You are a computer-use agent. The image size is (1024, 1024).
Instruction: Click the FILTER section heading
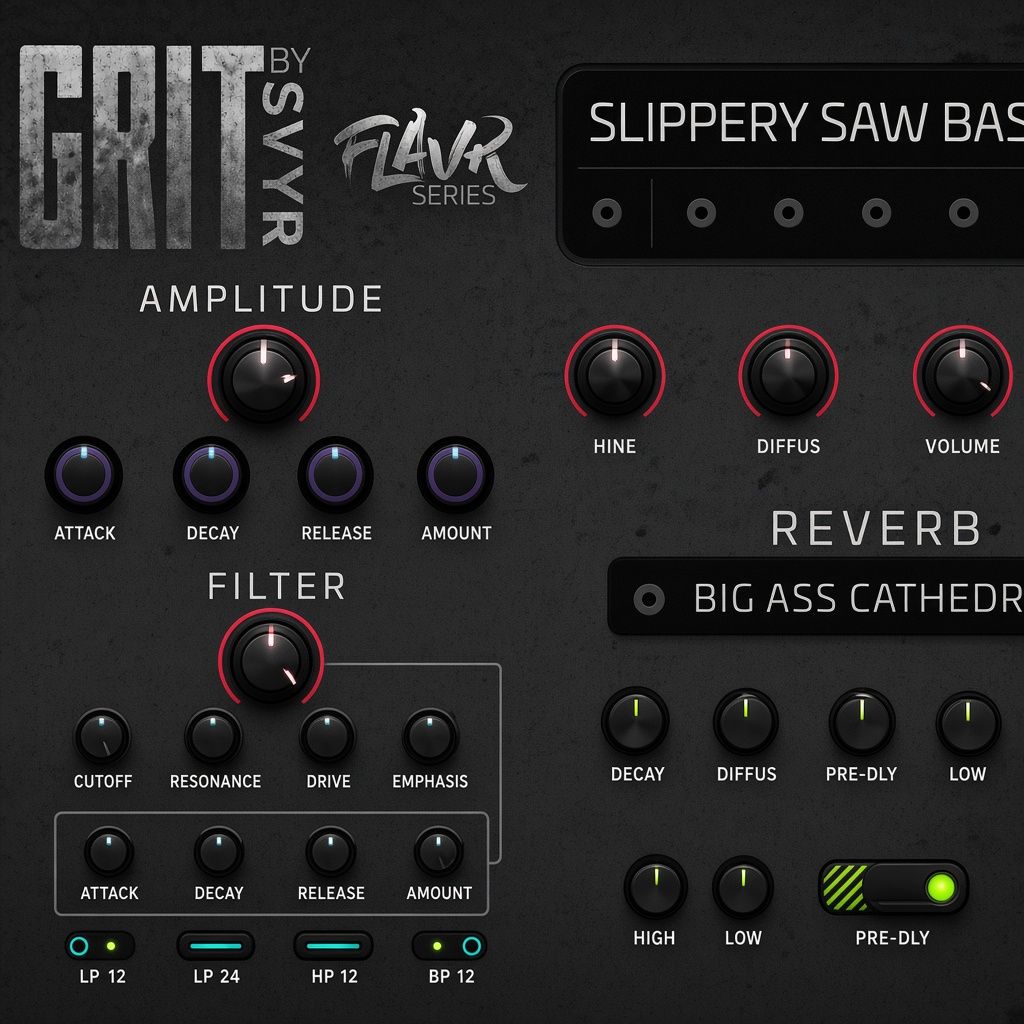point(276,586)
